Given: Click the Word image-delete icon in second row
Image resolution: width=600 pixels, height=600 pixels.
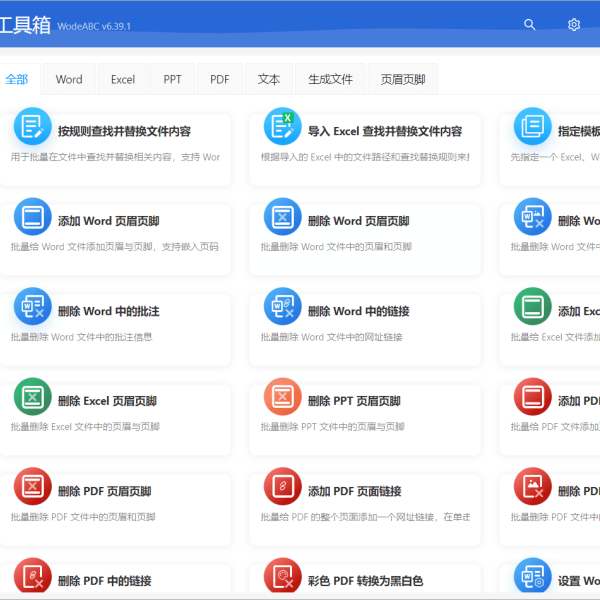Looking at the screenshot, I should [x=532, y=217].
